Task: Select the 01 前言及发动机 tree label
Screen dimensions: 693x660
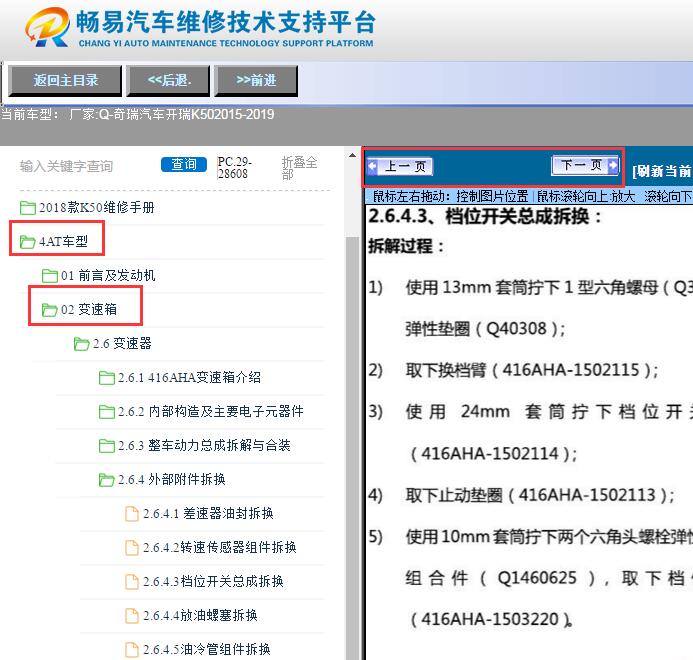Action: 108,275
